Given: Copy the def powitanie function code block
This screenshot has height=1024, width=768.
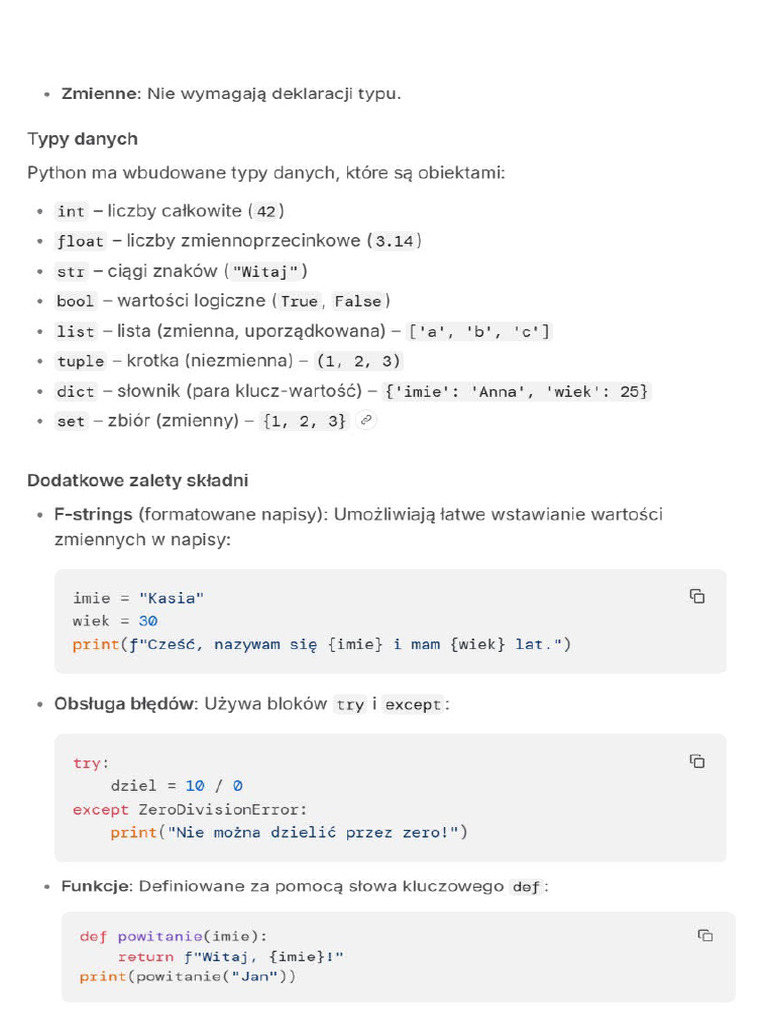Looking at the screenshot, I should [705, 935].
